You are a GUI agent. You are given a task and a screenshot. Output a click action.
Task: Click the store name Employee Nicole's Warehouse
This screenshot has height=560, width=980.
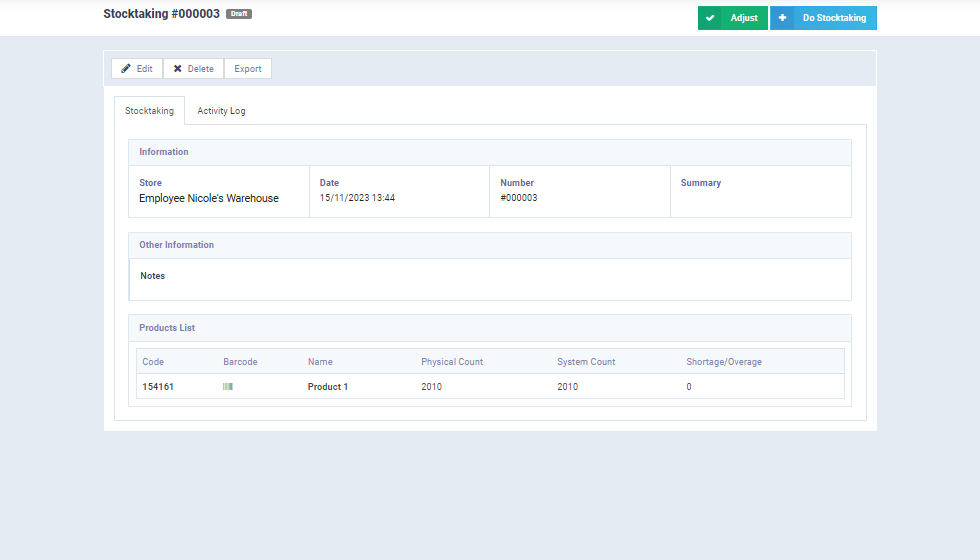pyautogui.click(x=209, y=198)
